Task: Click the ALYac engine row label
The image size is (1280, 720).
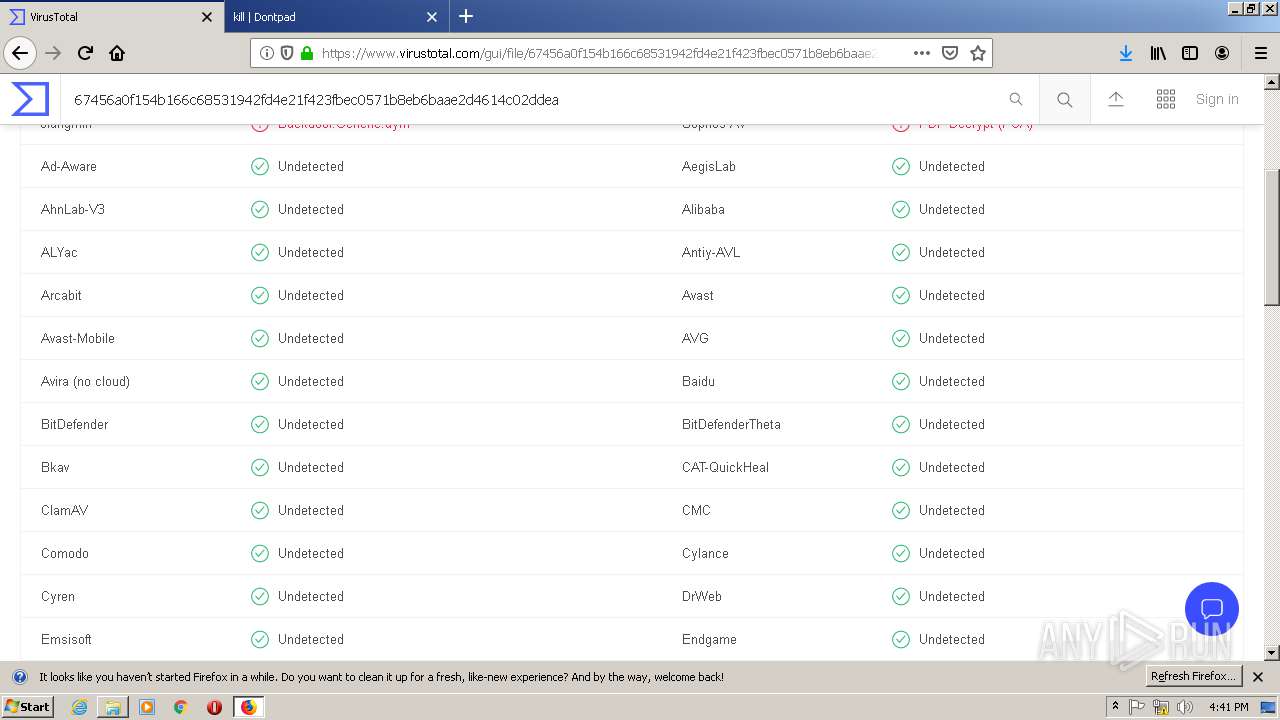Action: [x=59, y=252]
